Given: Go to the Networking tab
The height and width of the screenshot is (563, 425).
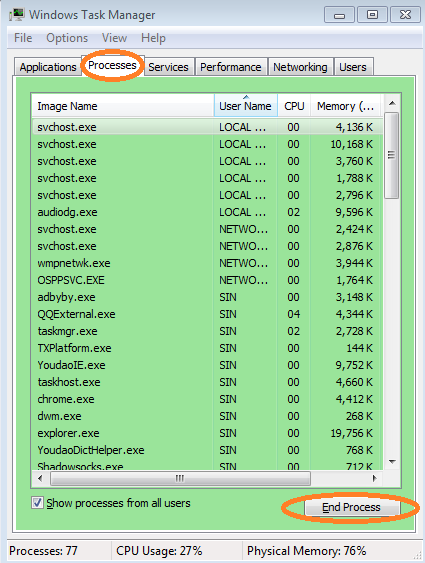Looking at the screenshot, I should (x=300, y=67).
